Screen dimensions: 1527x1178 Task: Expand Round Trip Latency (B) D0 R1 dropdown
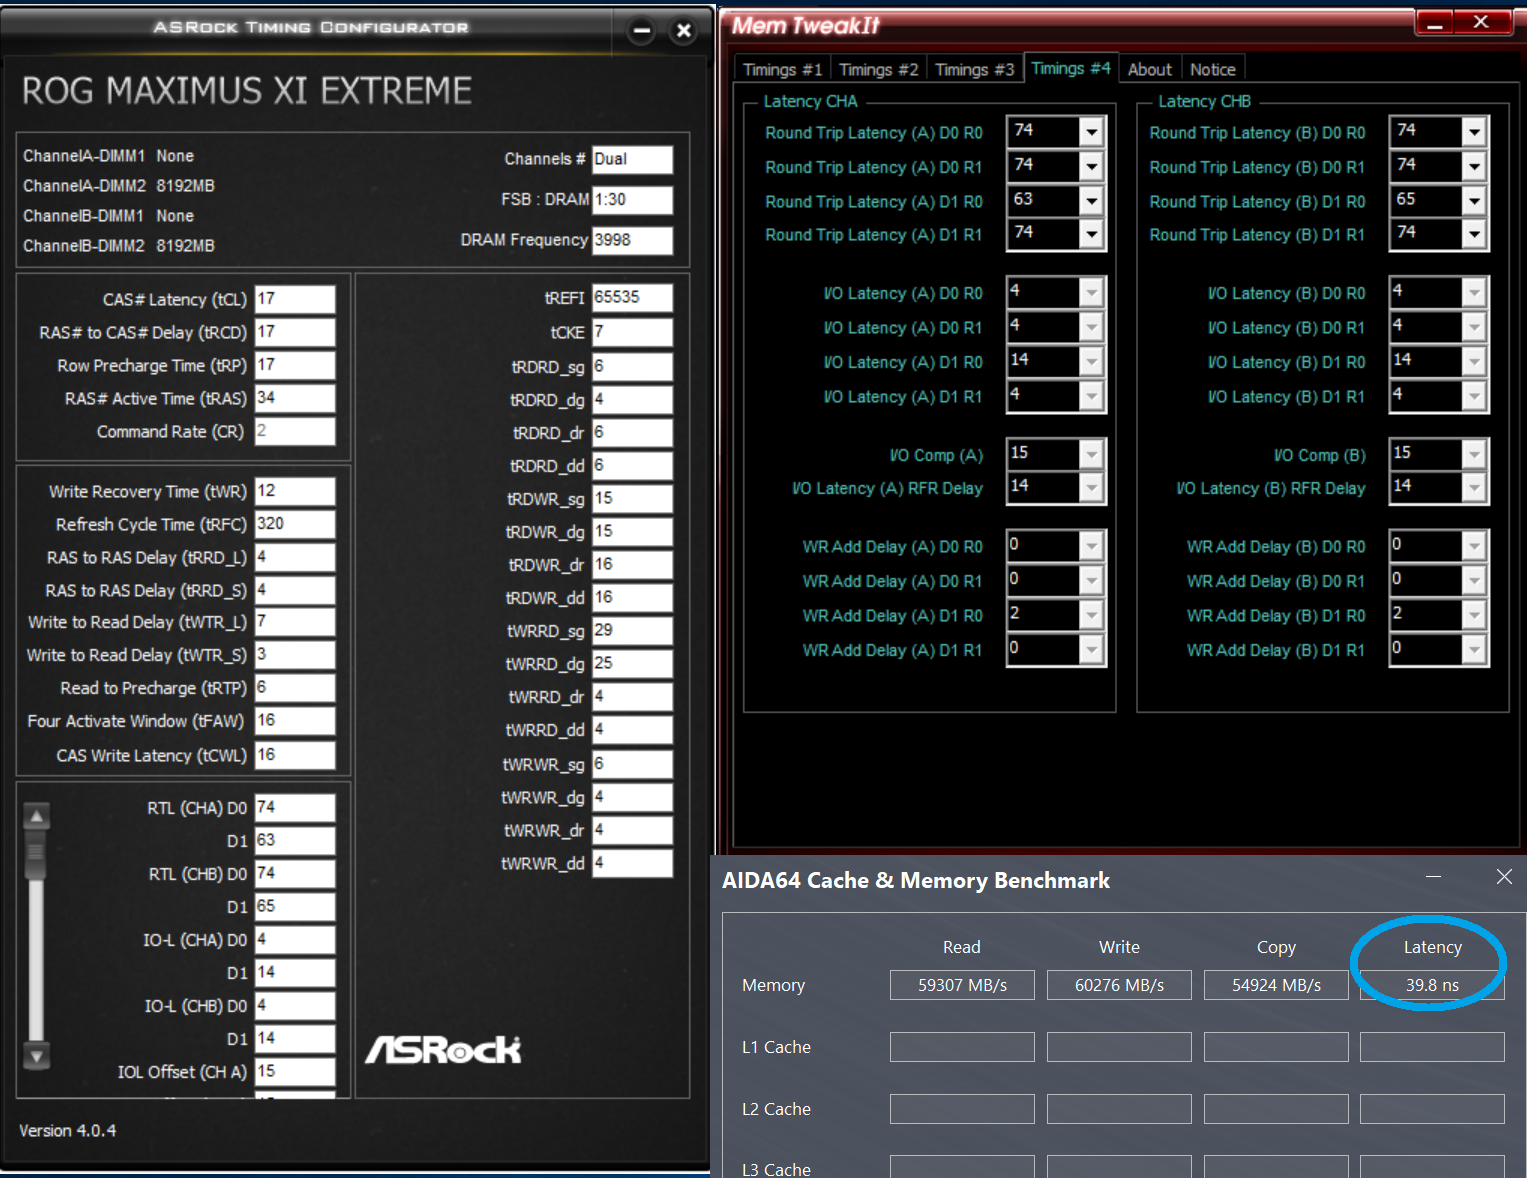point(1474,167)
